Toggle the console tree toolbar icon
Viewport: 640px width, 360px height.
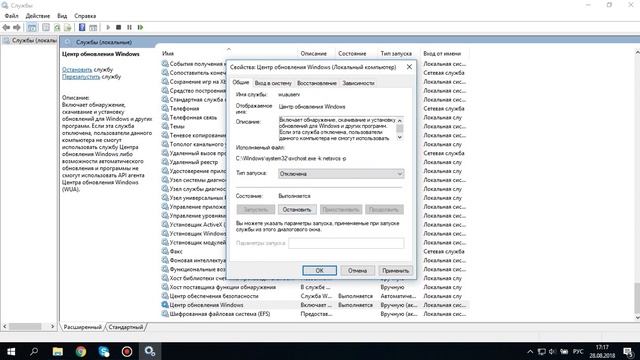click(x=31, y=27)
